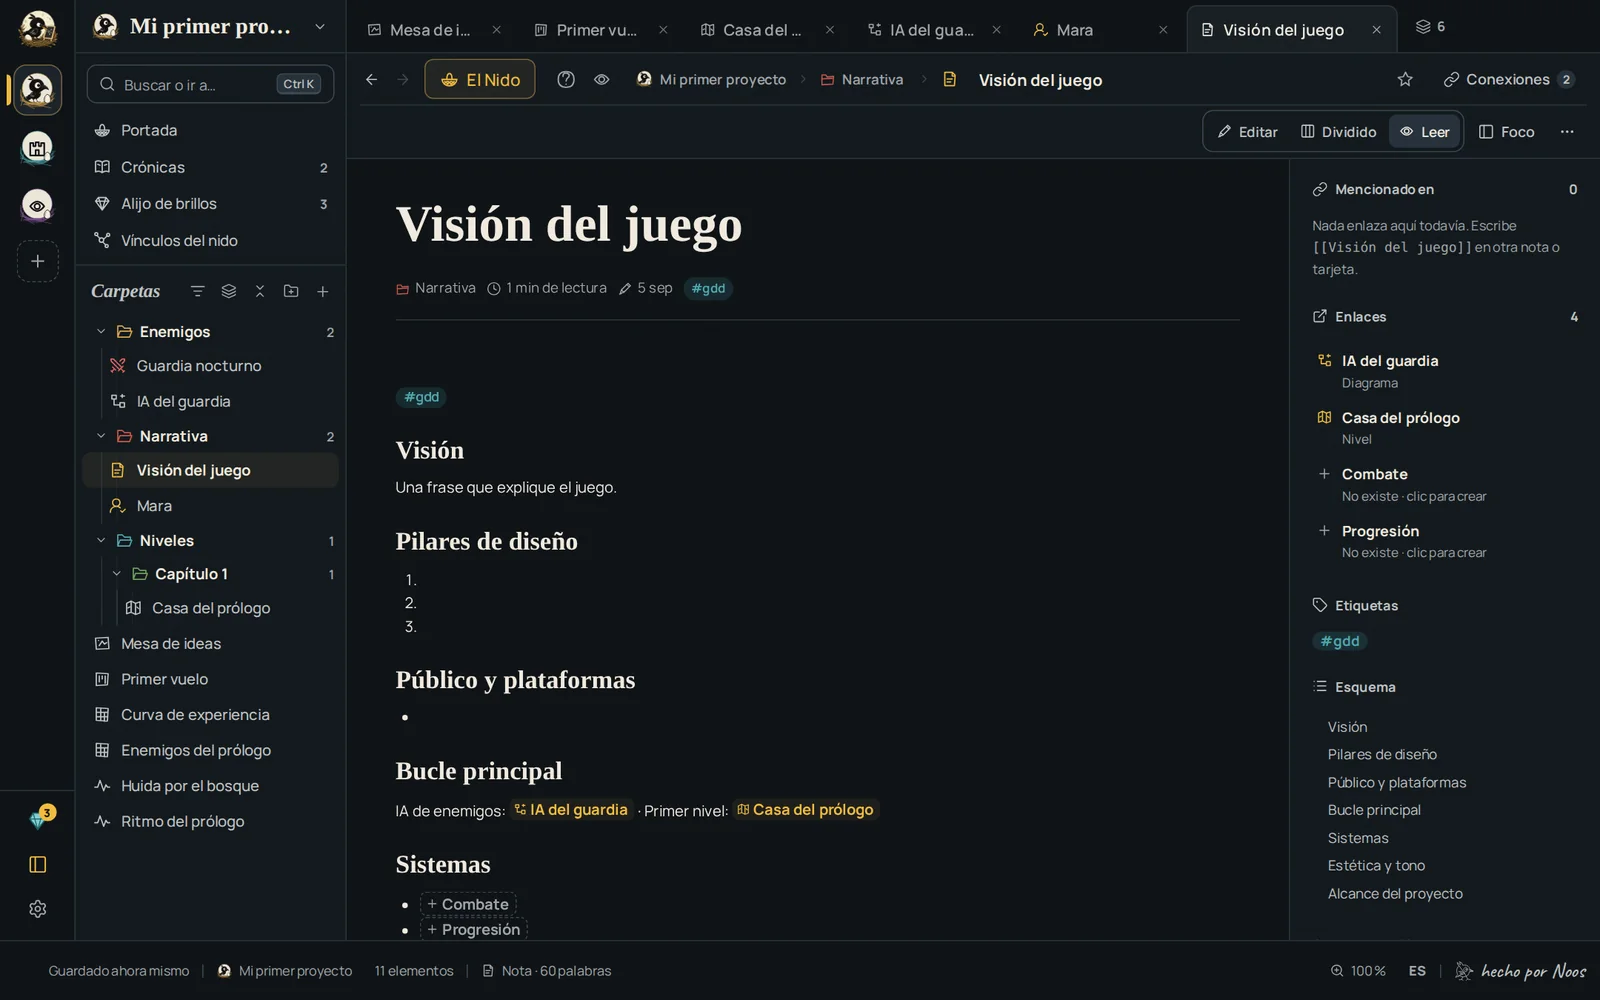Switch to Dividido view mode

tap(1338, 131)
